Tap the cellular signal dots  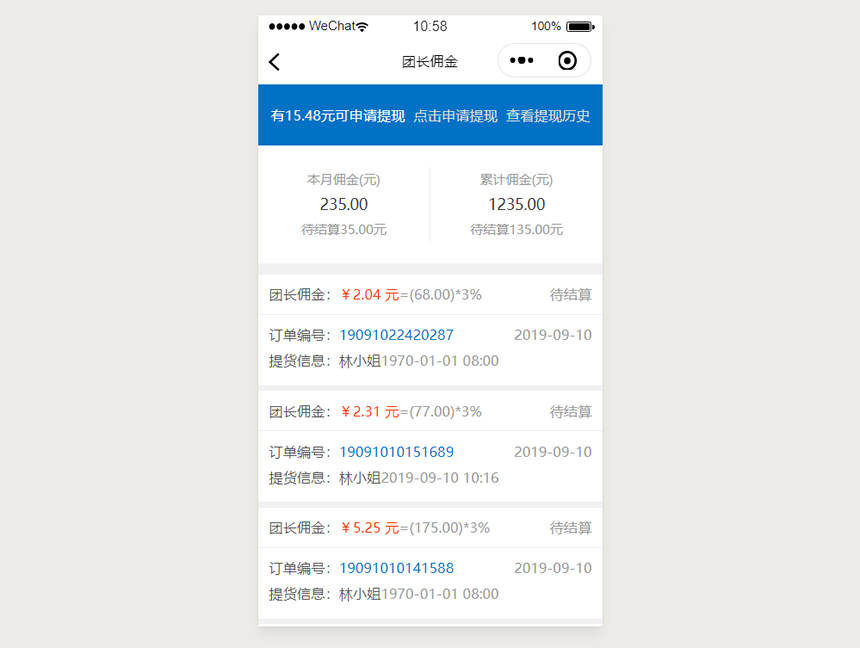287,26
